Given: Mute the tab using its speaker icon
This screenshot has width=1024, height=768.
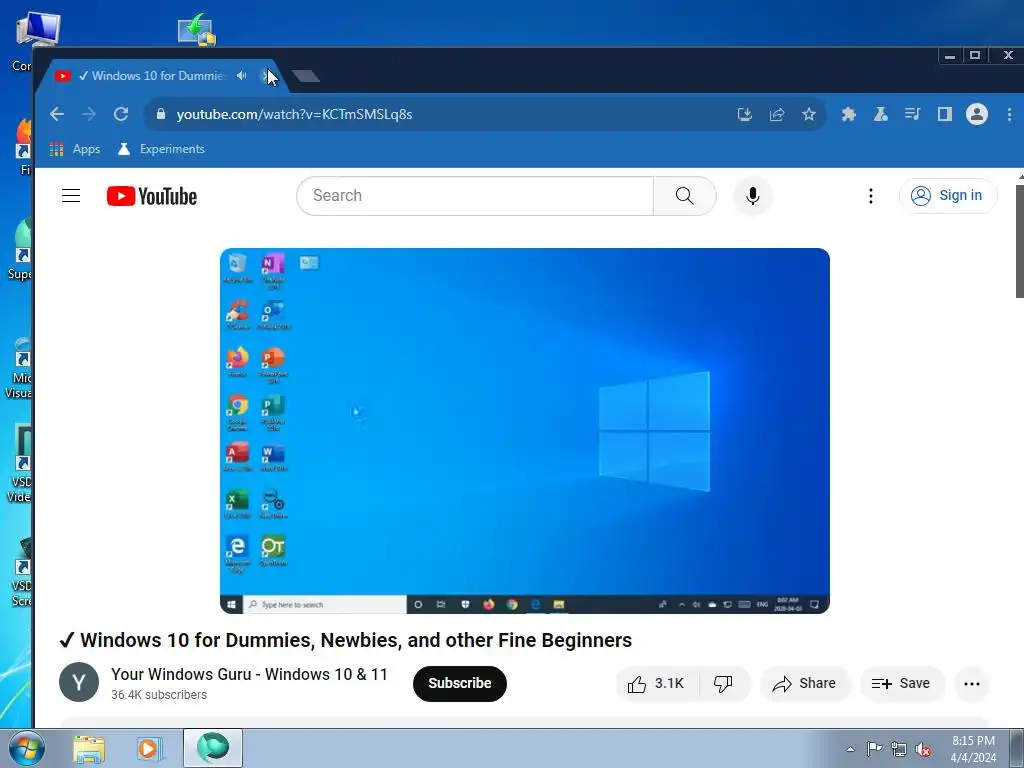Looking at the screenshot, I should (x=242, y=76).
